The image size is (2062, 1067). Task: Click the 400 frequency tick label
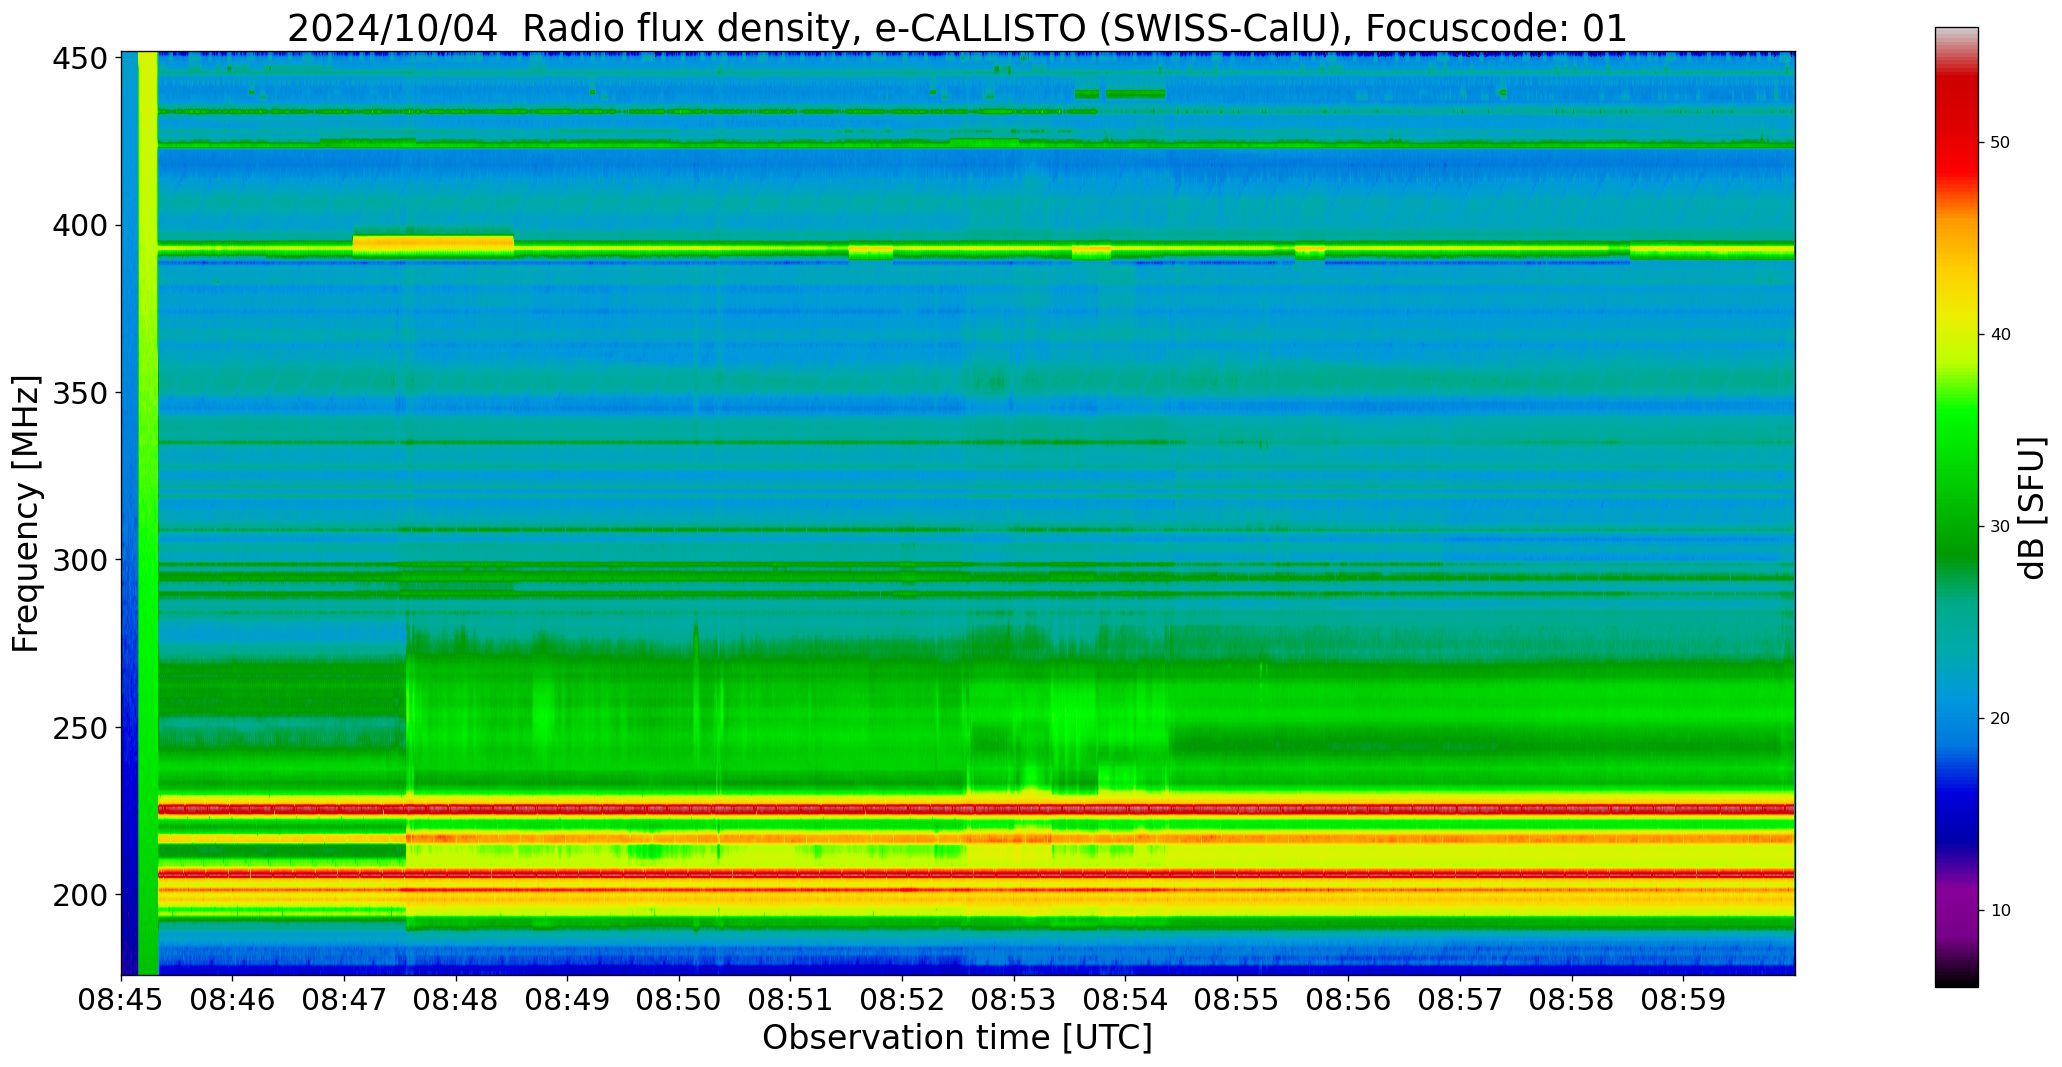coord(80,226)
